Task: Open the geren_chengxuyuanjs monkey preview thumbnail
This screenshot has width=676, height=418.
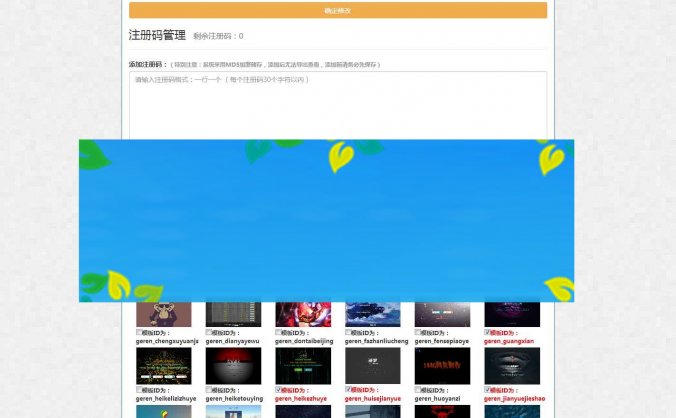Action: 164,314
